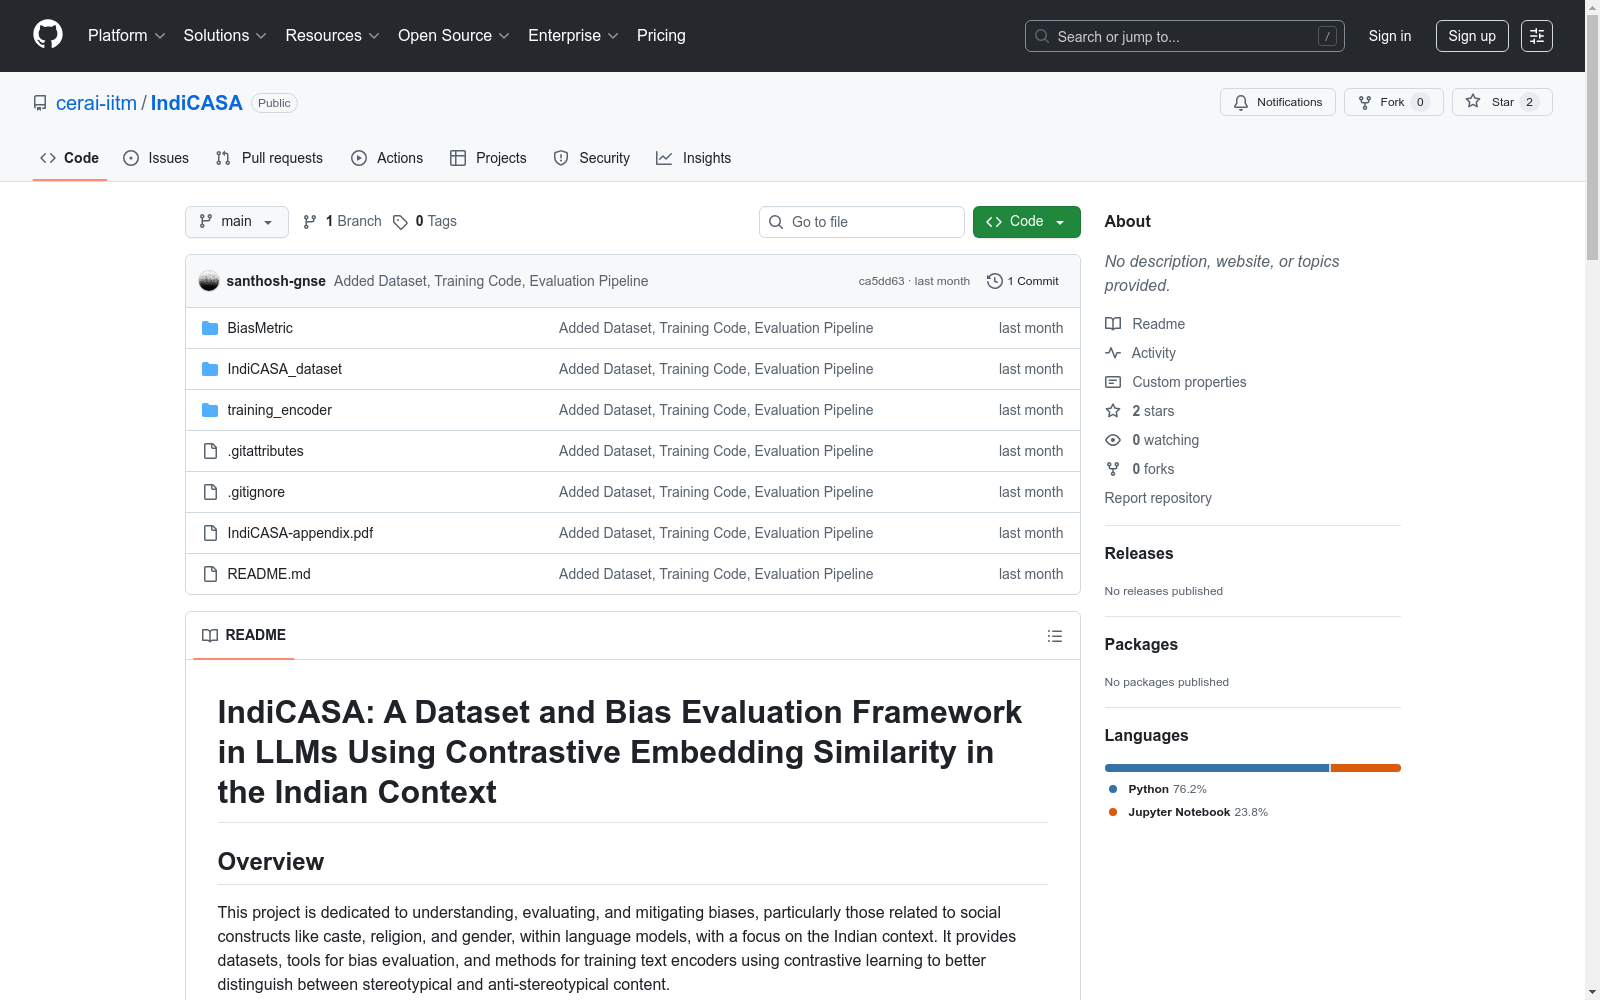This screenshot has width=1600, height=1000.
Task: Open commit message link in header row
Action: coord(491,281)
